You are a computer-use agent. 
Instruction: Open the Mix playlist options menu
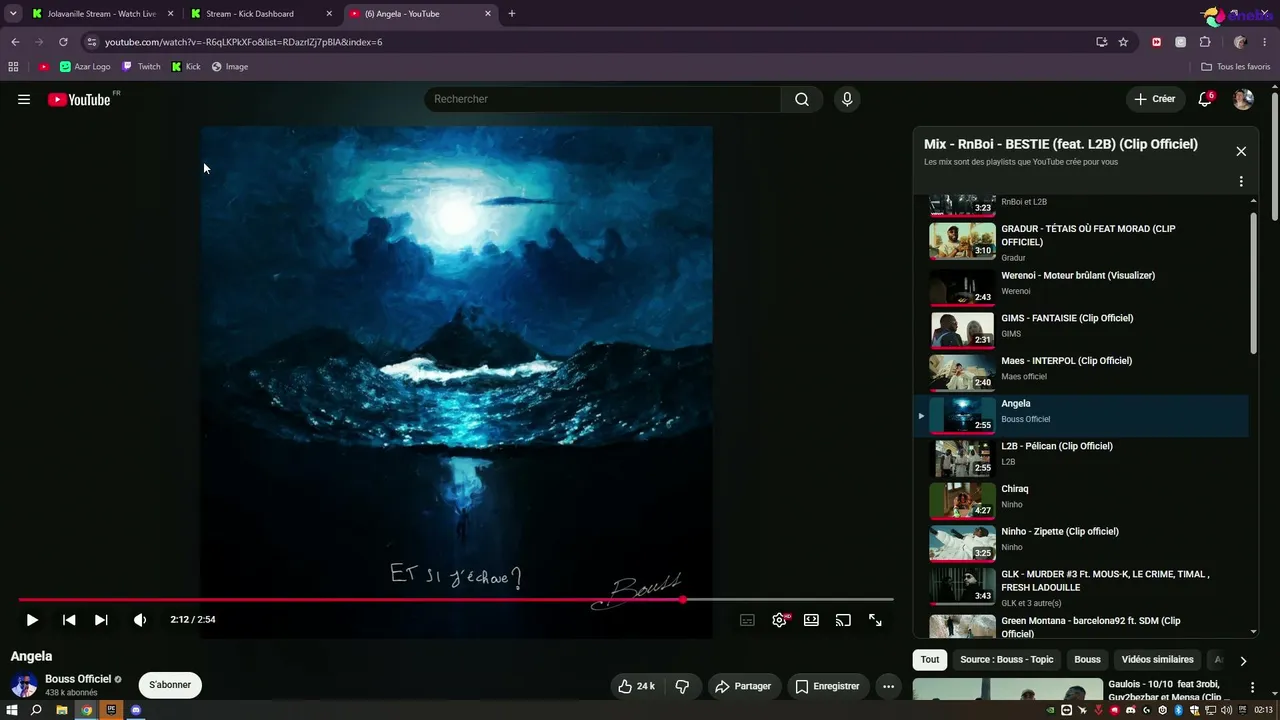pyautogui.click(x=1241, y=182)
